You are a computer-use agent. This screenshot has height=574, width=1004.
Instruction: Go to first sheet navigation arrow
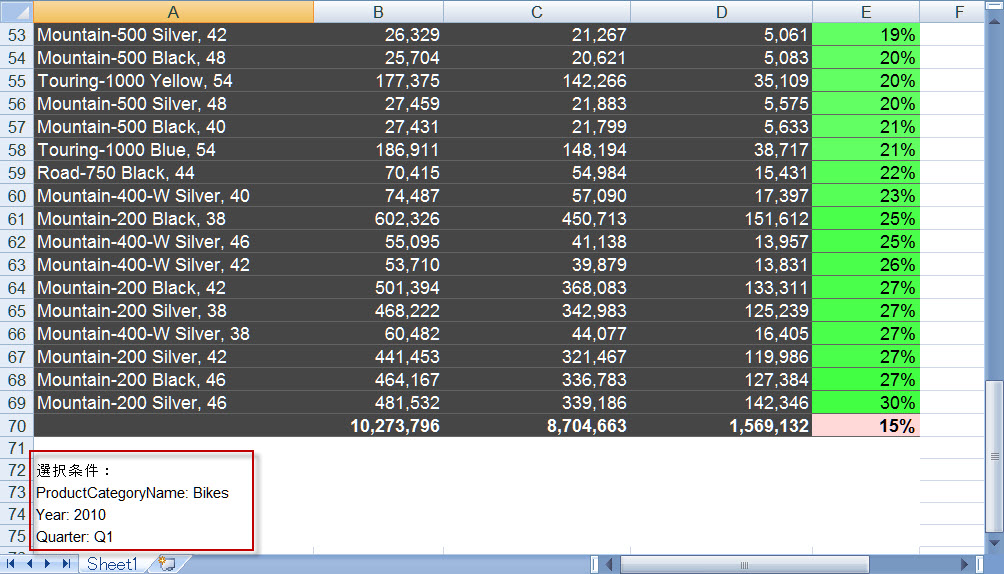pos(10,564)
